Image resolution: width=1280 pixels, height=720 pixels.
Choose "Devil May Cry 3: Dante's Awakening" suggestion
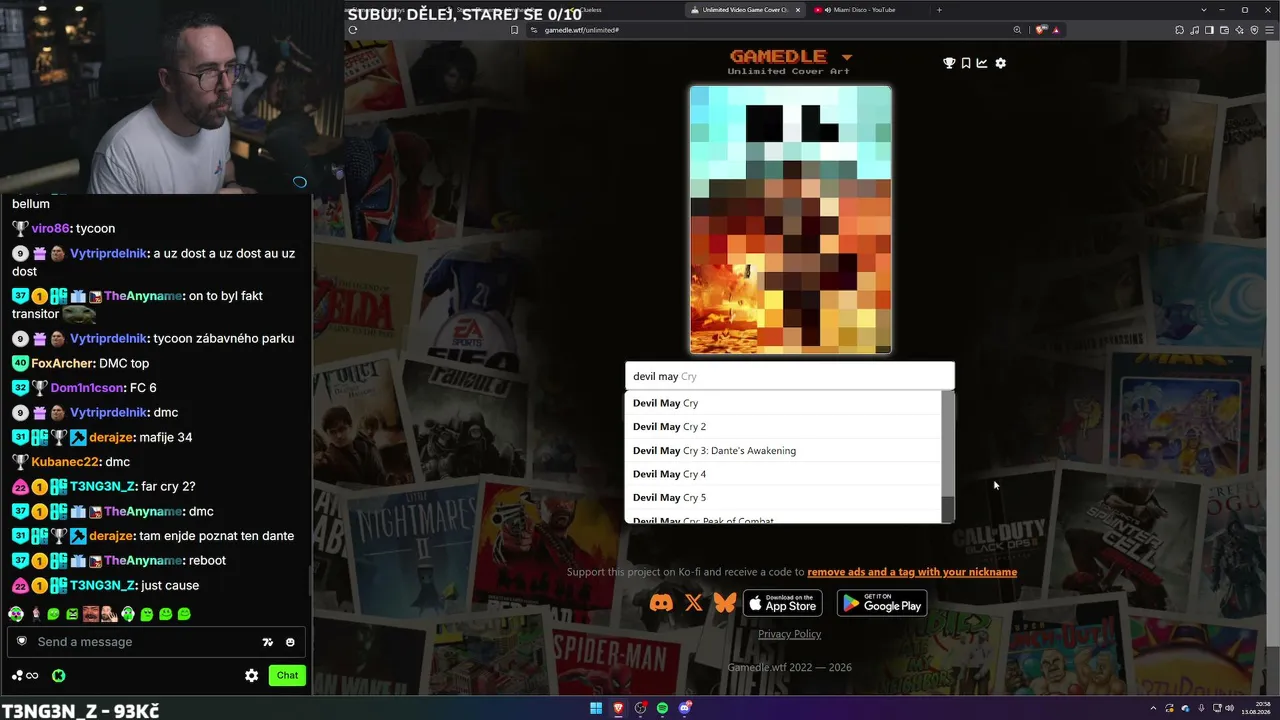[783, 451]
